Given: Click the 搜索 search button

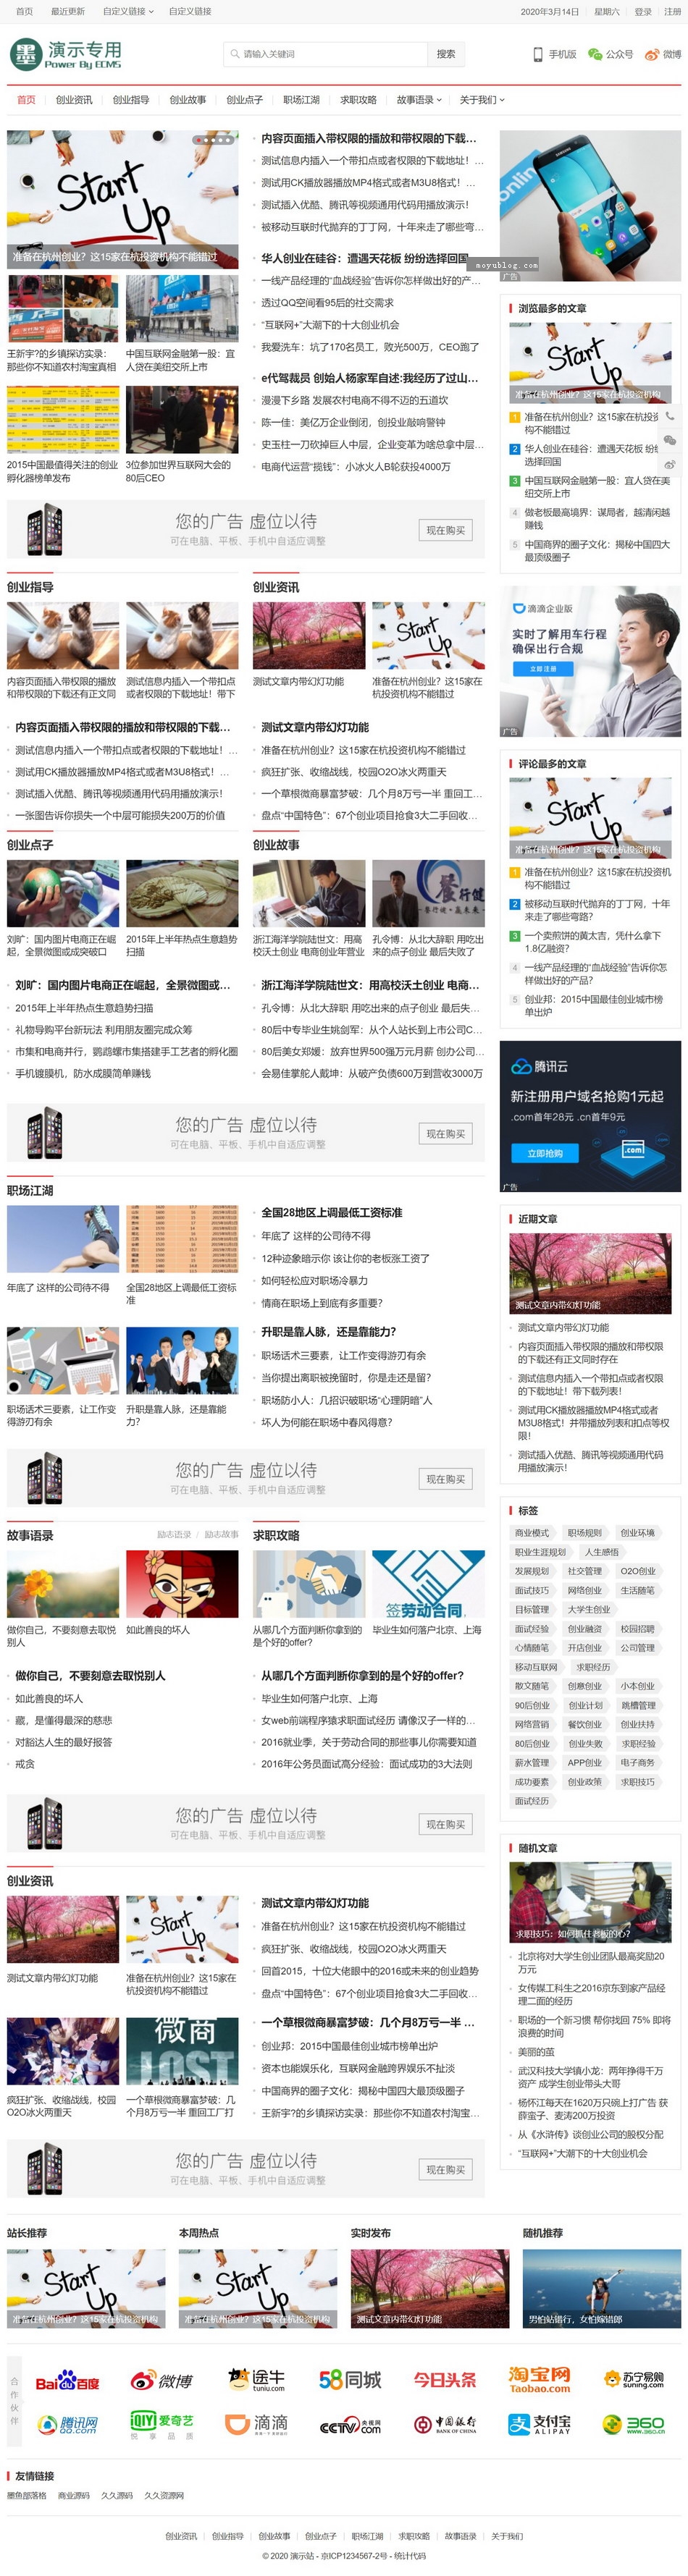Looking at the screenshot, I should [446, 54].
